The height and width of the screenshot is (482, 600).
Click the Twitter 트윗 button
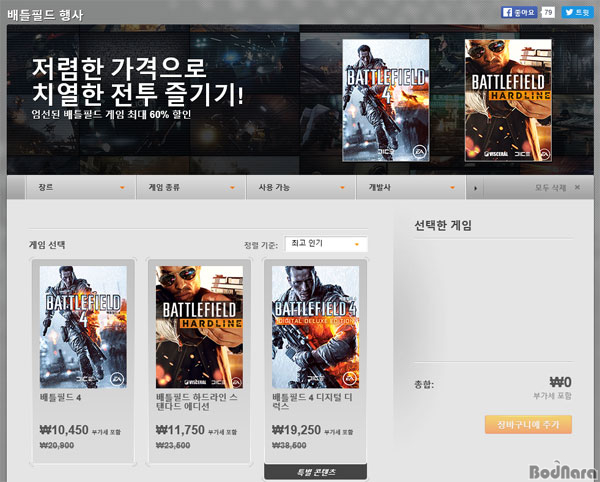[577, 12]
